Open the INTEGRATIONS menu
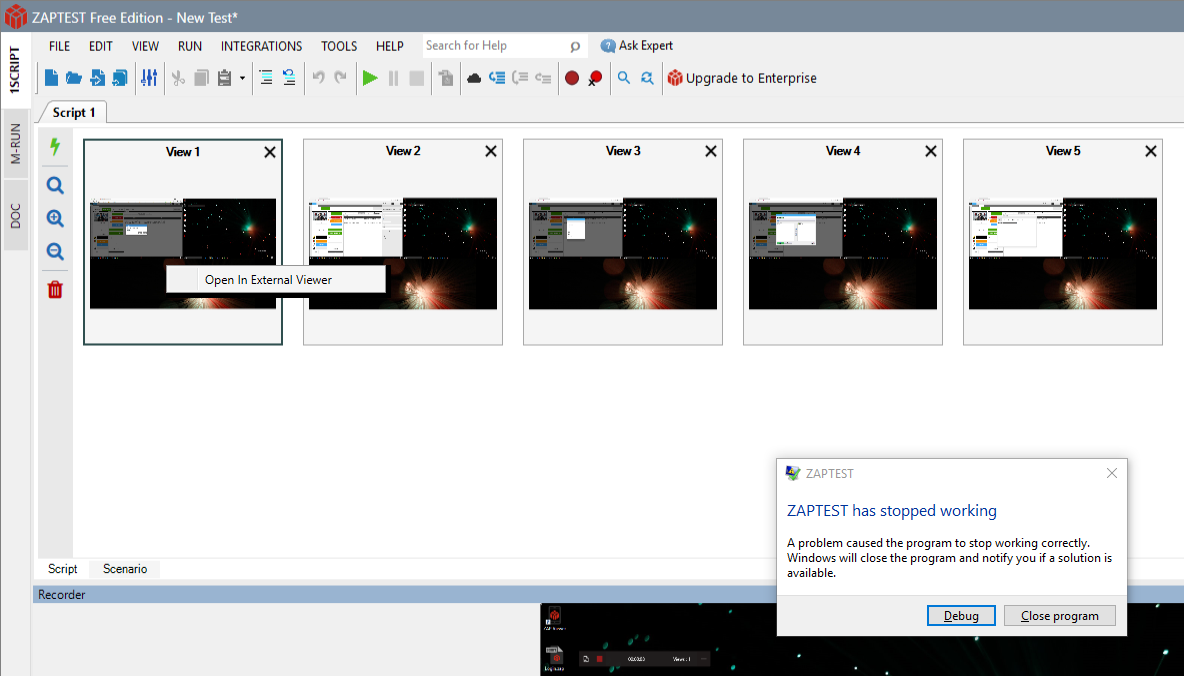The width and height of the screenshot is (1184, 676). 261,46
